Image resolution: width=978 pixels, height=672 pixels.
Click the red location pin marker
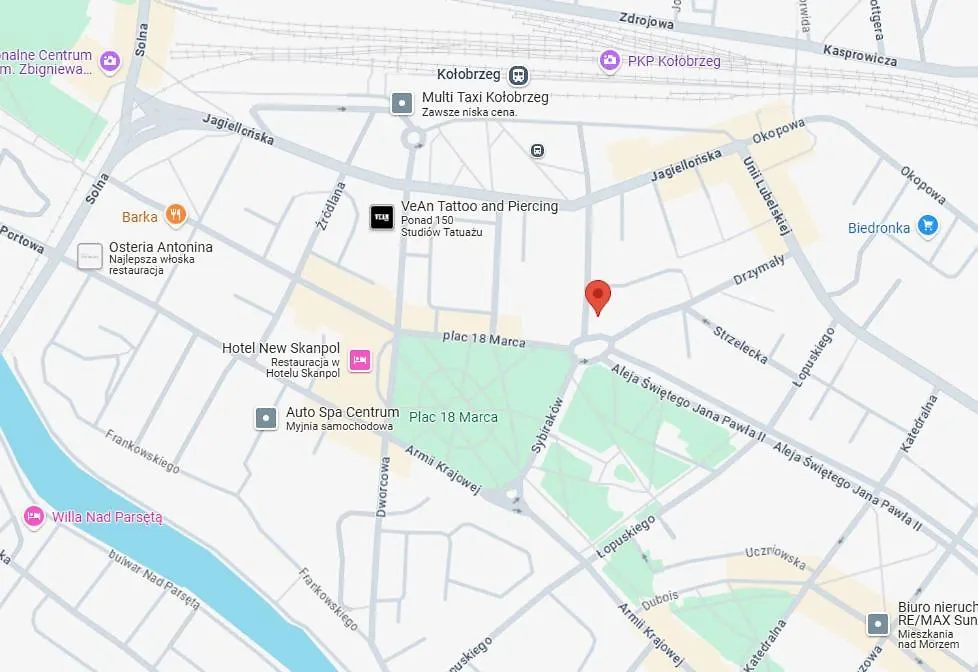coord(598,298)
